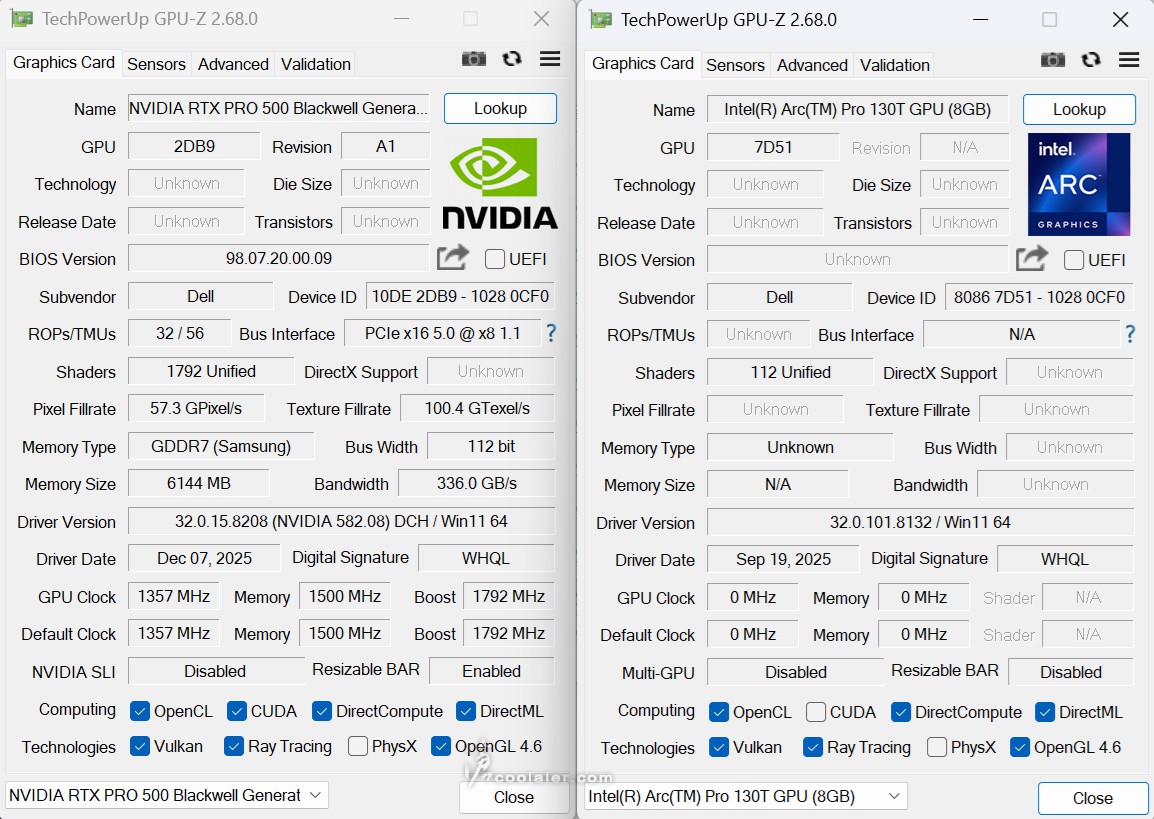1154x819 pixels.
Task: Switch to Sensors tab in Intel window
Action: pyautogui.click(x=735, y=65)
